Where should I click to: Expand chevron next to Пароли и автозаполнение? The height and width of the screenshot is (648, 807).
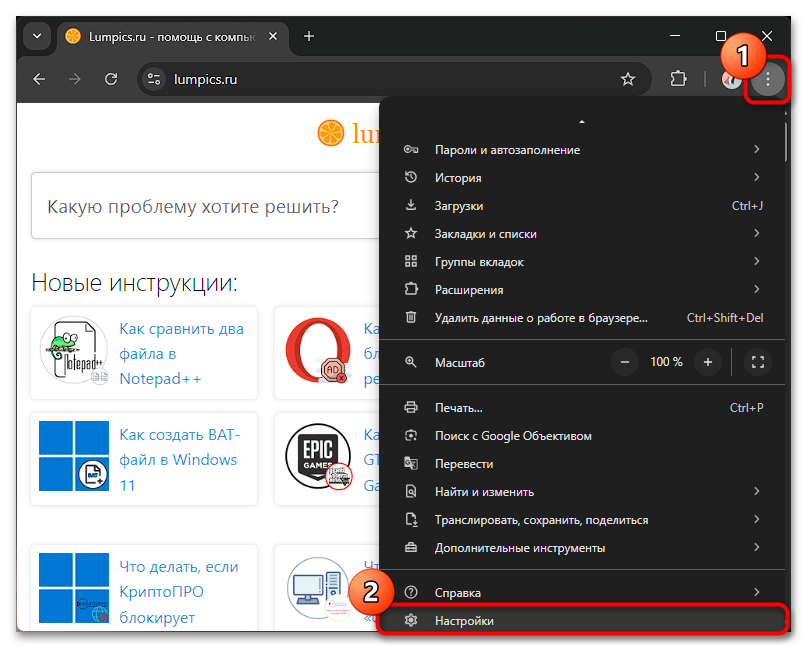[x=757, y=149]
